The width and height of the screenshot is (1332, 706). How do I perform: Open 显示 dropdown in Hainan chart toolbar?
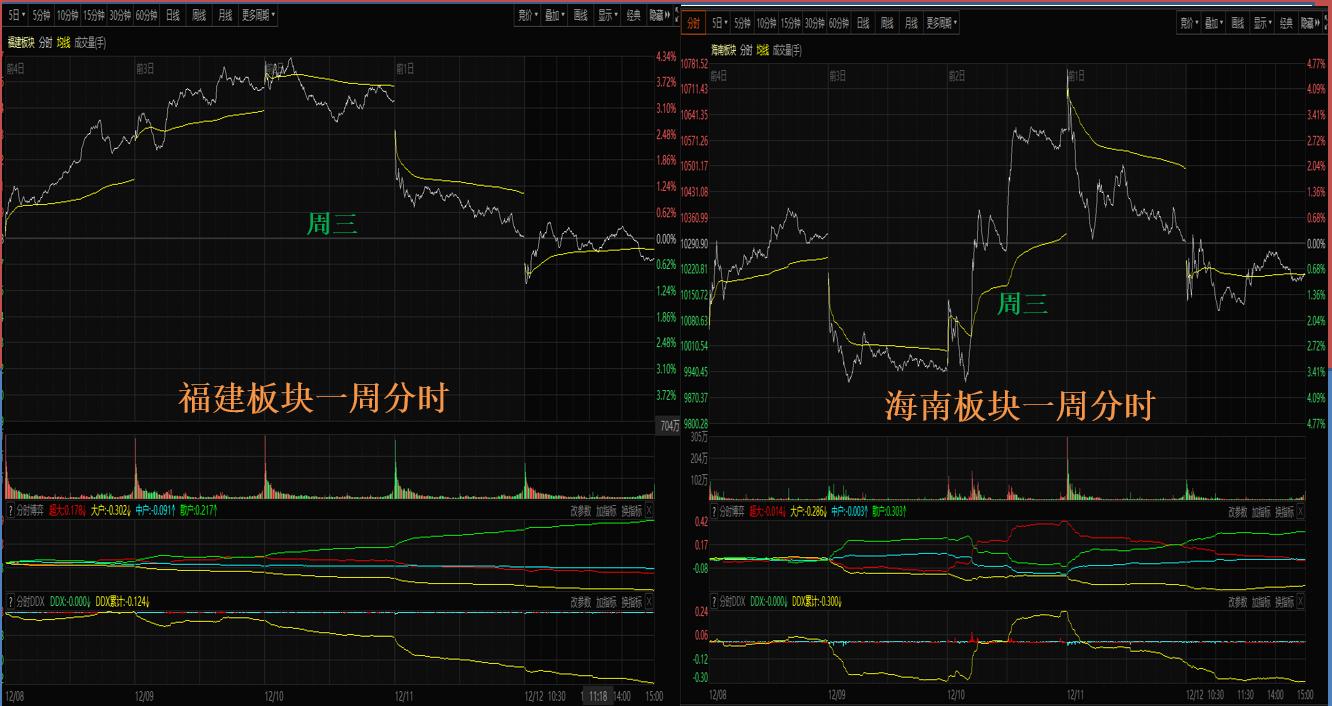(x=1262, y=23)
